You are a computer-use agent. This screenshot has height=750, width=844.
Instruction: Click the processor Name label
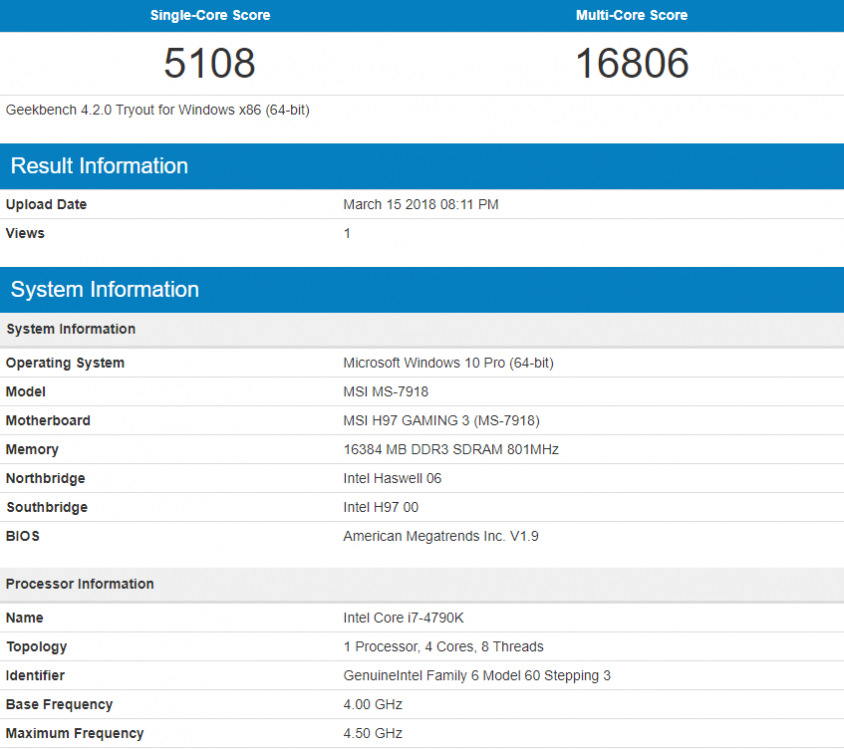tap(25, 618)
